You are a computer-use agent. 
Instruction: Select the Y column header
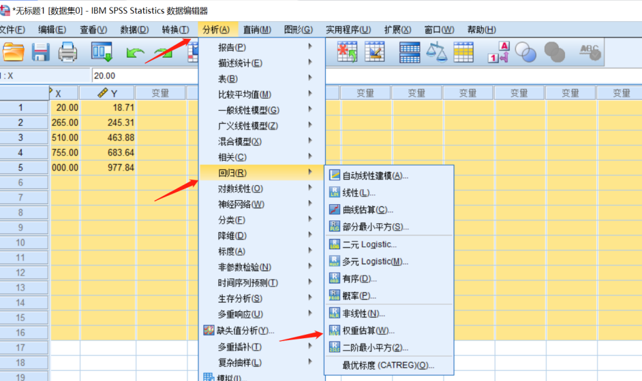coord(107,93)
